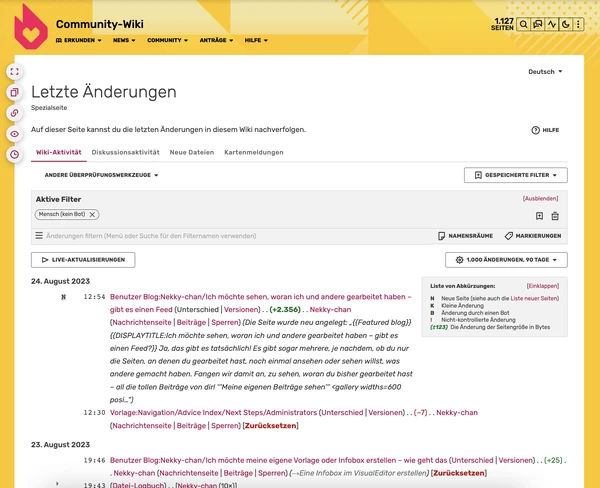Click the Namensräume filter button
The image size is (600, 488).
tap(465, 236)
